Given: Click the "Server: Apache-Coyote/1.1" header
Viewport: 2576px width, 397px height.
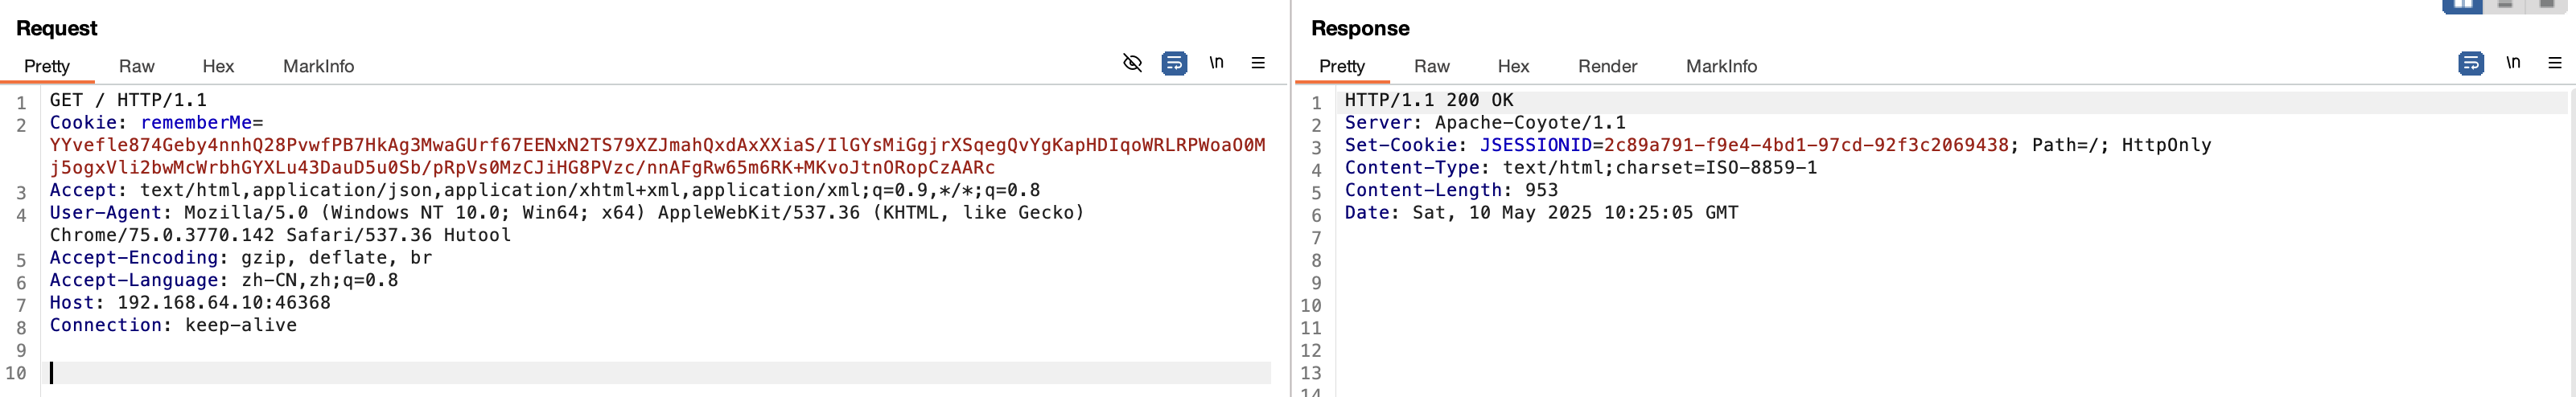Looking at the screenshot, I should tap(1485, 122).
